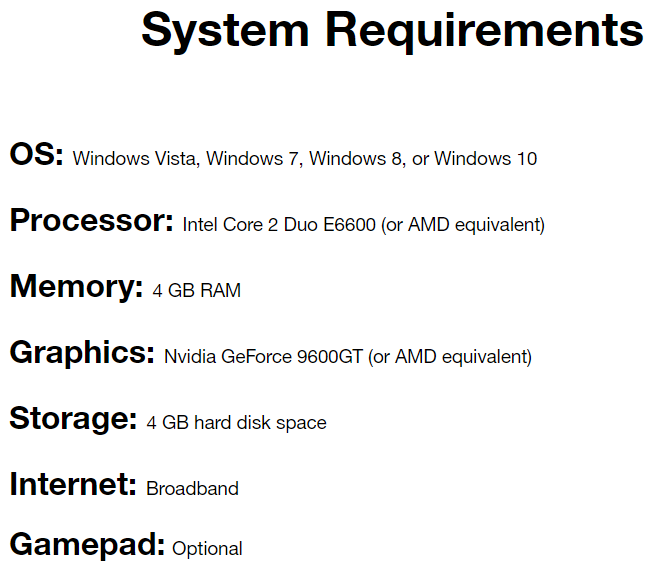Select the Optional text
The height and width of the screenshot is (579, 657).
(207, 549)
